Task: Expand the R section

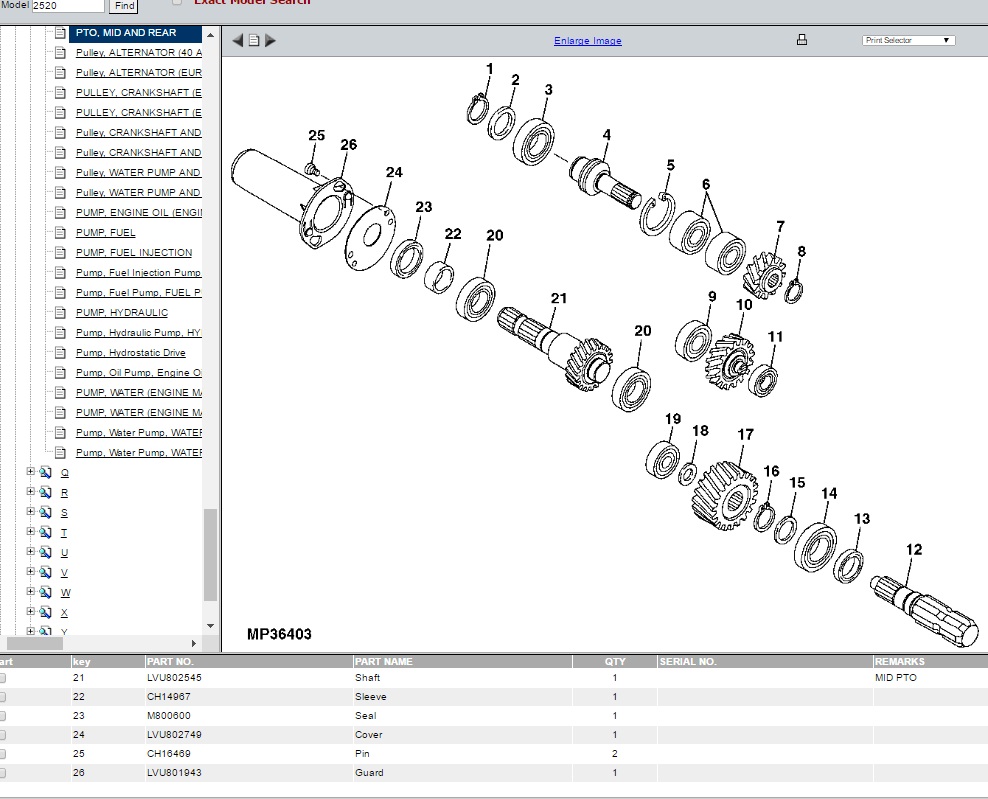Action: 30,491
